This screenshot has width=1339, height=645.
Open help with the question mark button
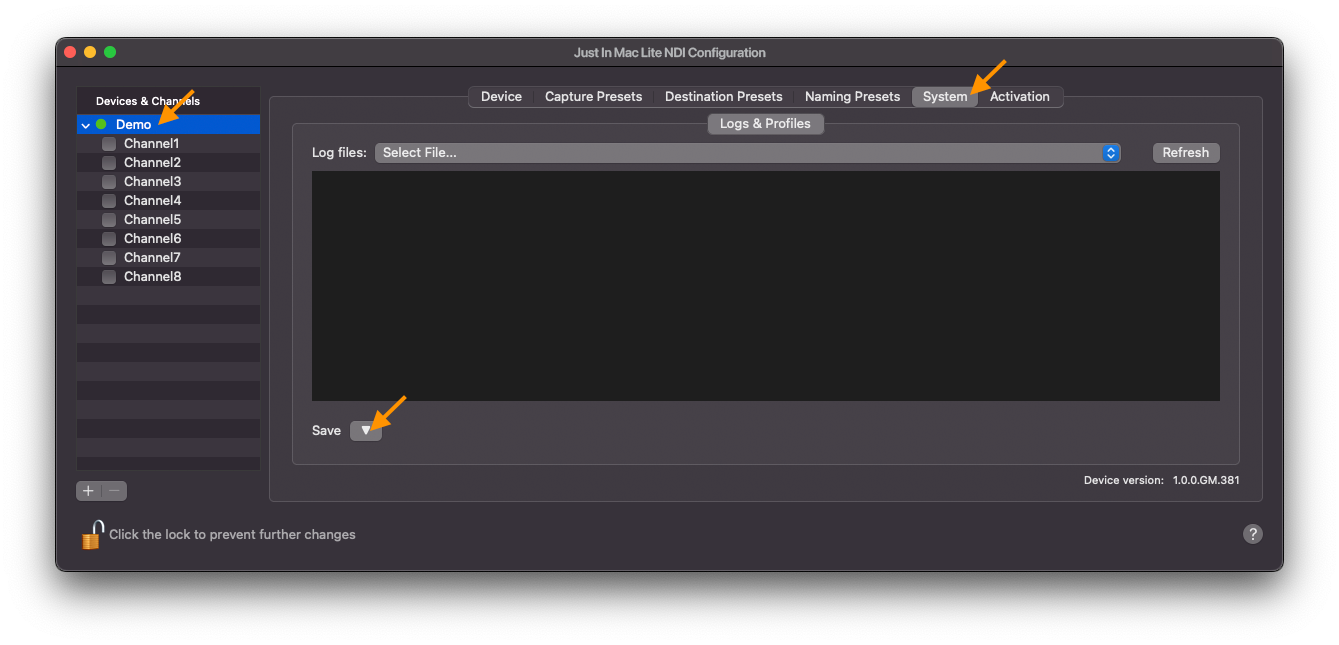click(x=1252, y=534)
